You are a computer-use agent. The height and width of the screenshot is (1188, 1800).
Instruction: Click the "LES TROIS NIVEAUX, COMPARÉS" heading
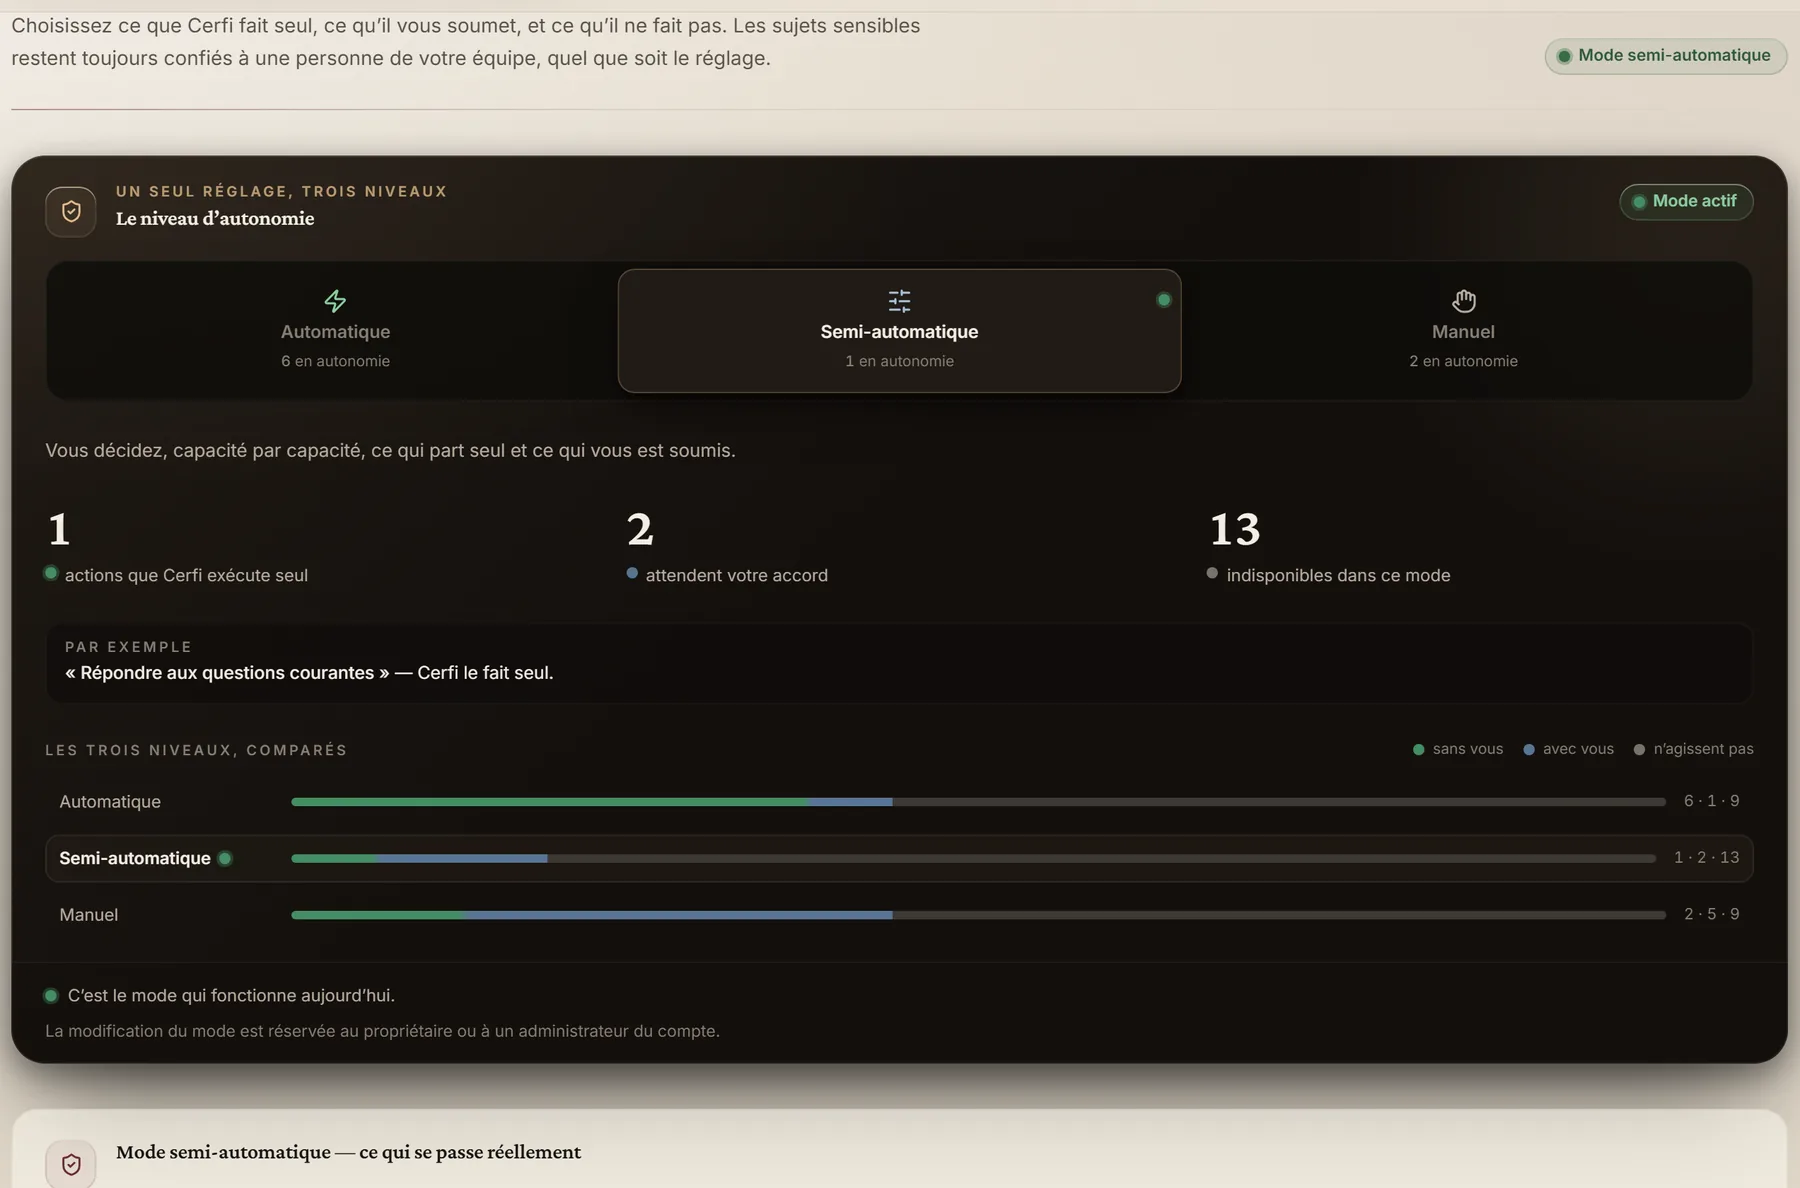pos(196,750)
